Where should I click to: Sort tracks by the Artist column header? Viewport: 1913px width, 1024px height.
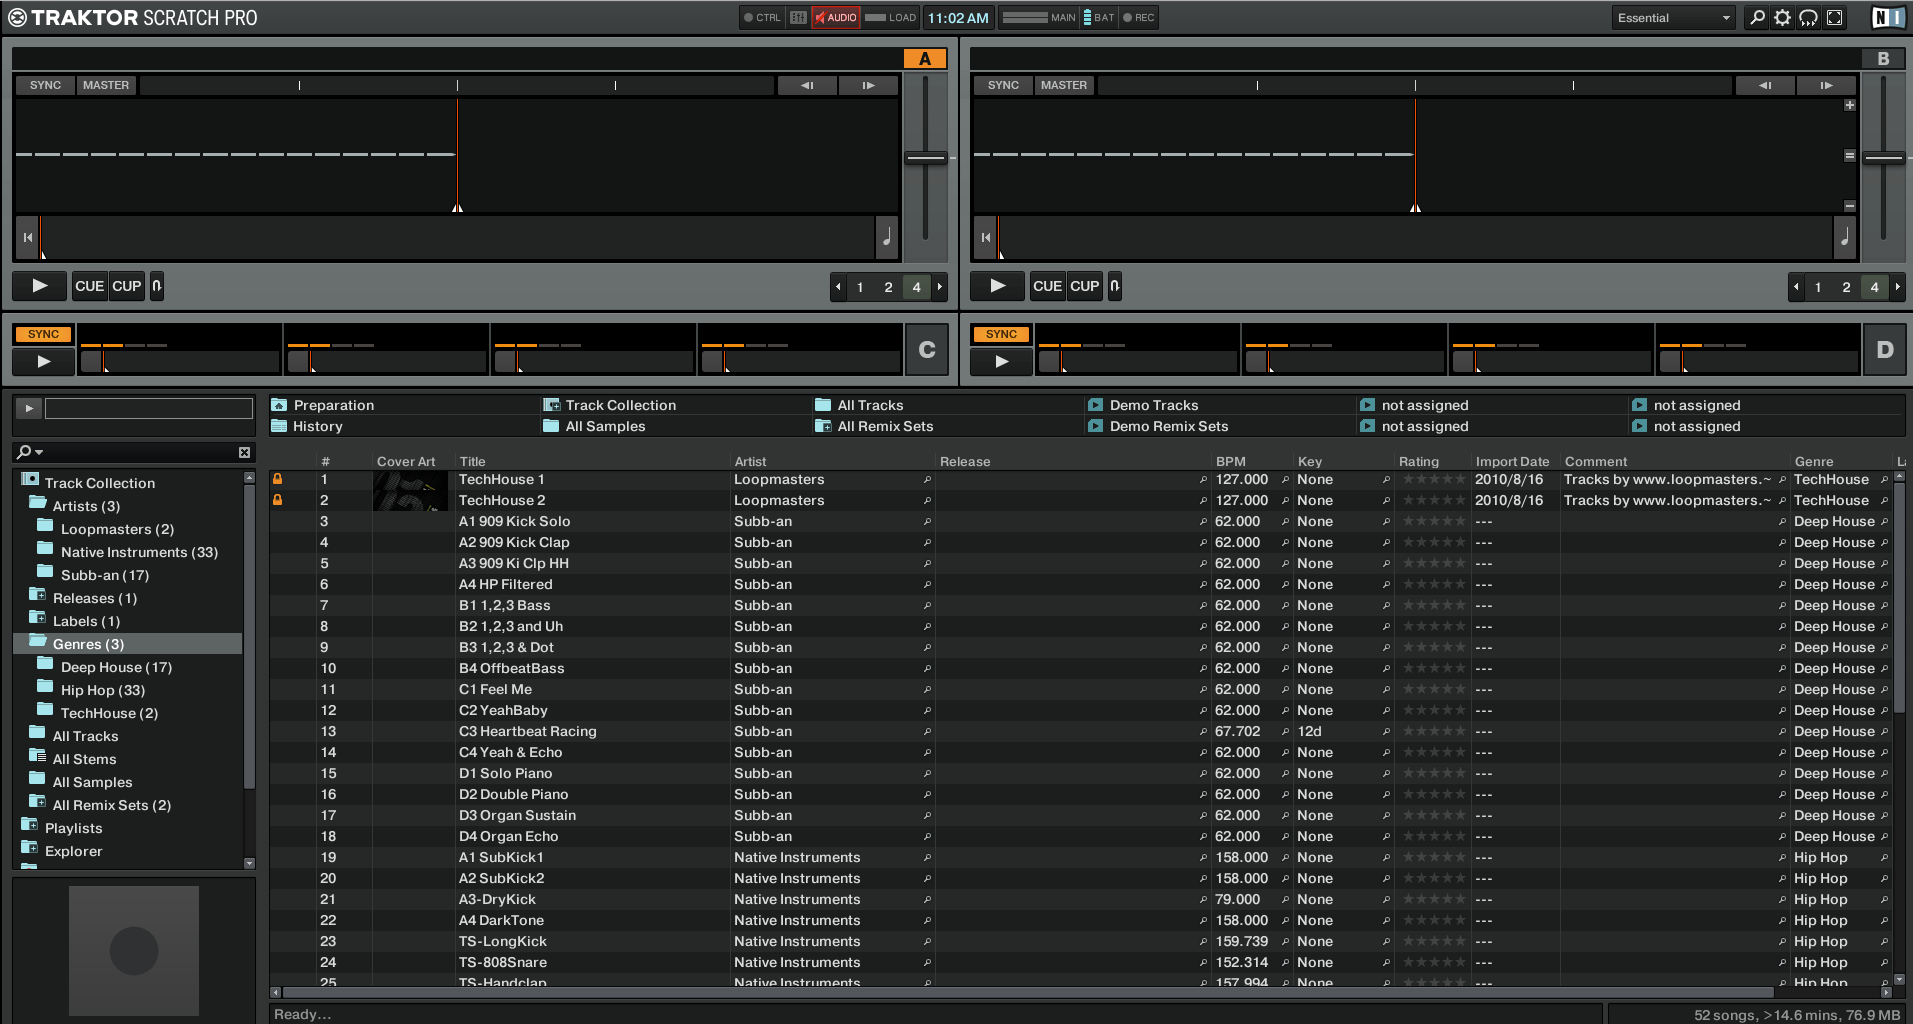751,461
